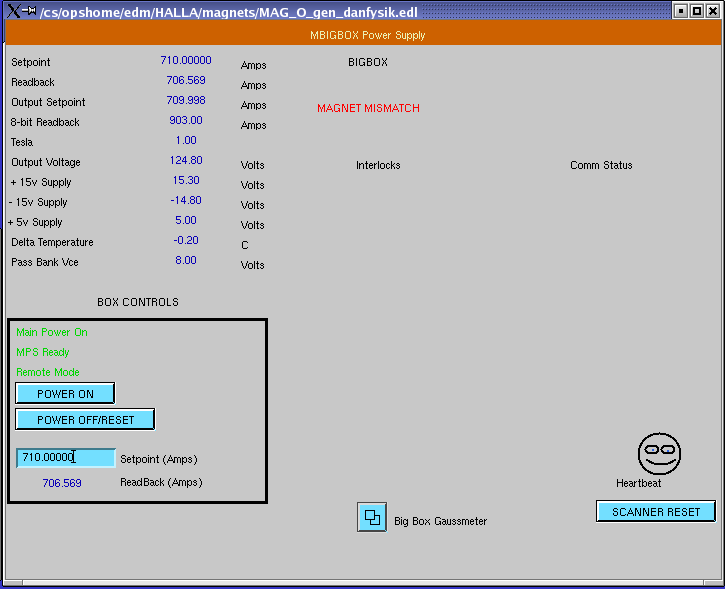Click the BIGBOX magnet name label
The image size is (725, 589).
(368, 62)
